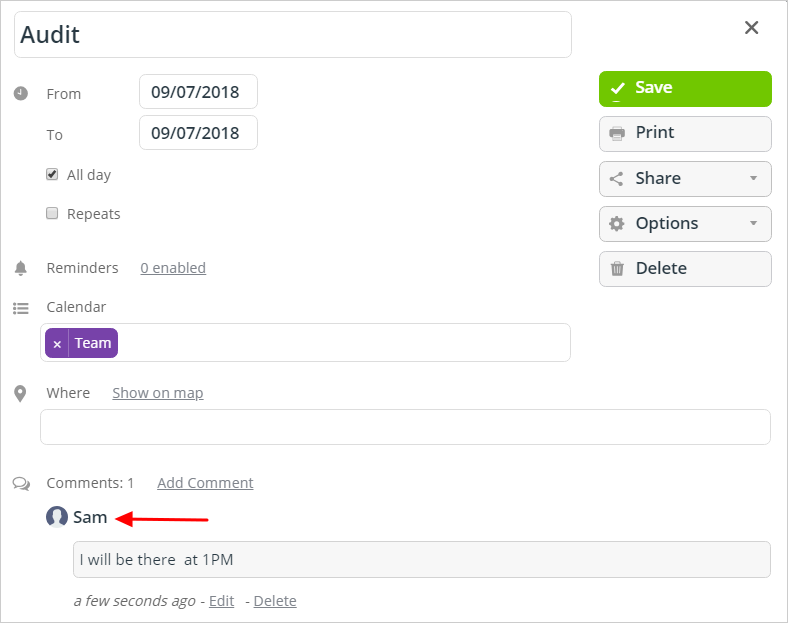The height and width of the screenshot is (623, 788).
Task: Click the empty Where location field
Action: (405, 427)
